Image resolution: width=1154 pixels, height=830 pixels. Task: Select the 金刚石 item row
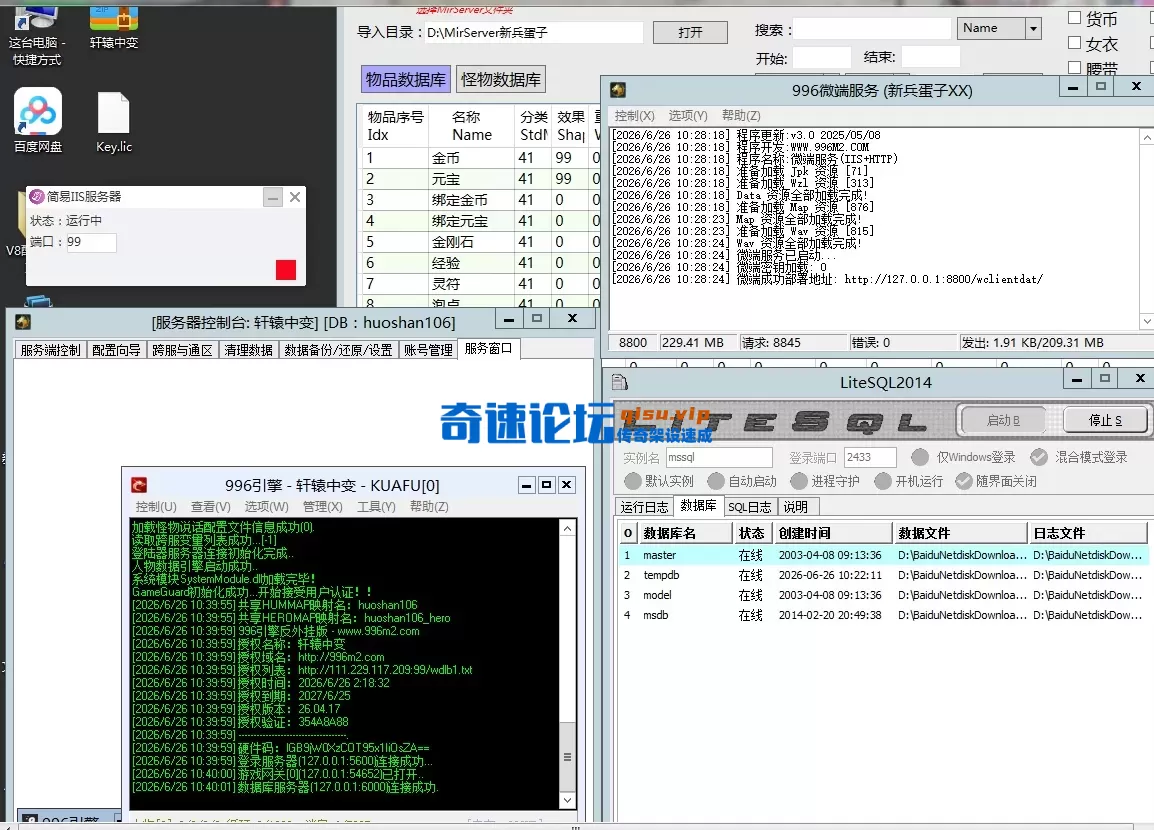(480, 242)
